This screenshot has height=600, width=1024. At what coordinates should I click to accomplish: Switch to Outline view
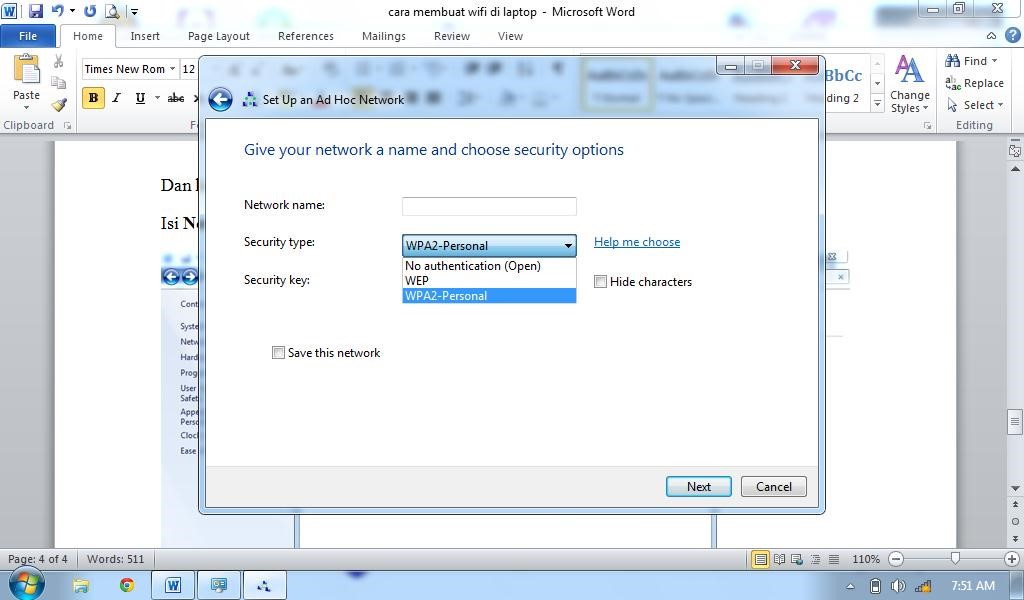click(x=815, y=559)
